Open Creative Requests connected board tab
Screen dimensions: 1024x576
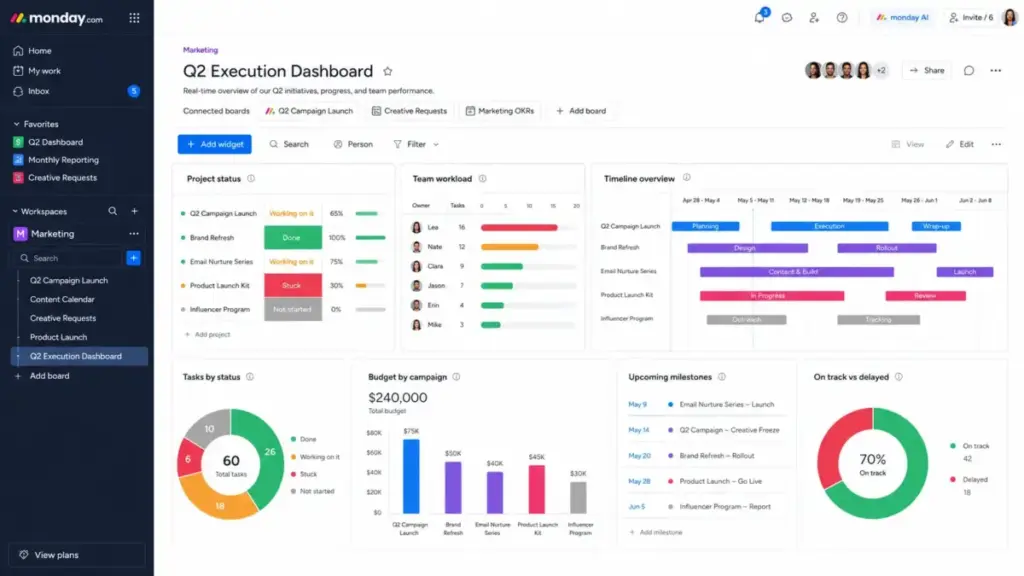click(409, 111)
